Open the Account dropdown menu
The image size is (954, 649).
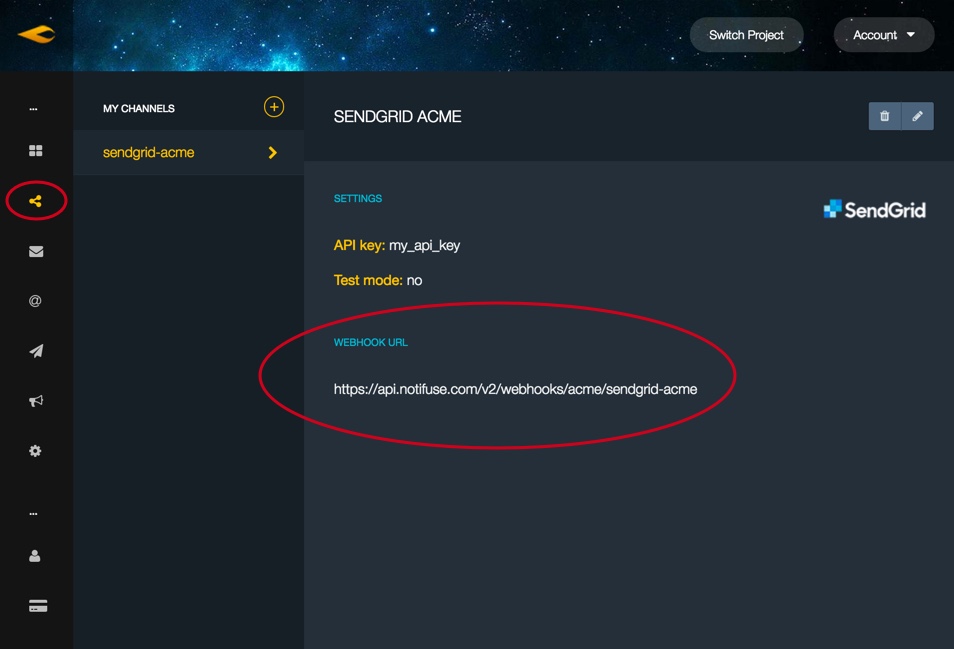pos(883,35)
